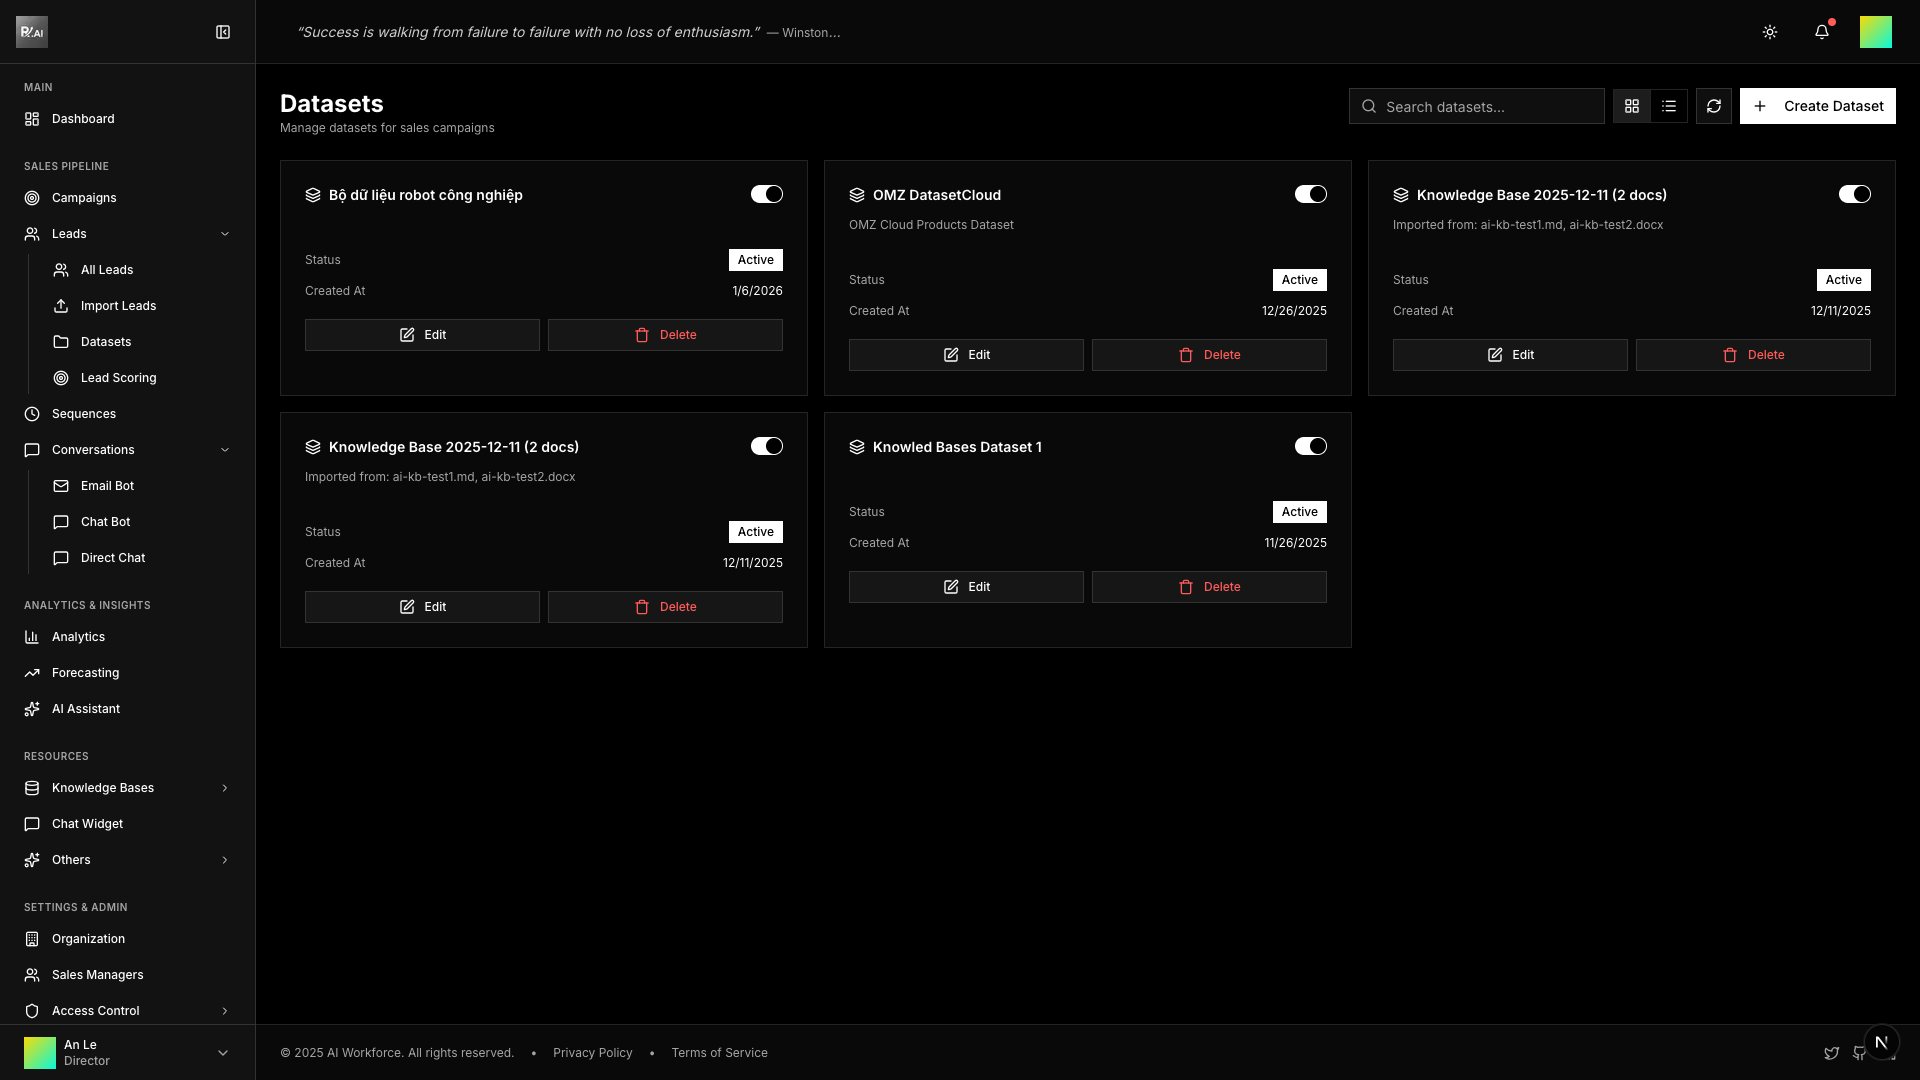Viewport: 1920px width, 1080px height.
Task: Open the gradient profile avatar top-right
Action: tap(1875, 32)
